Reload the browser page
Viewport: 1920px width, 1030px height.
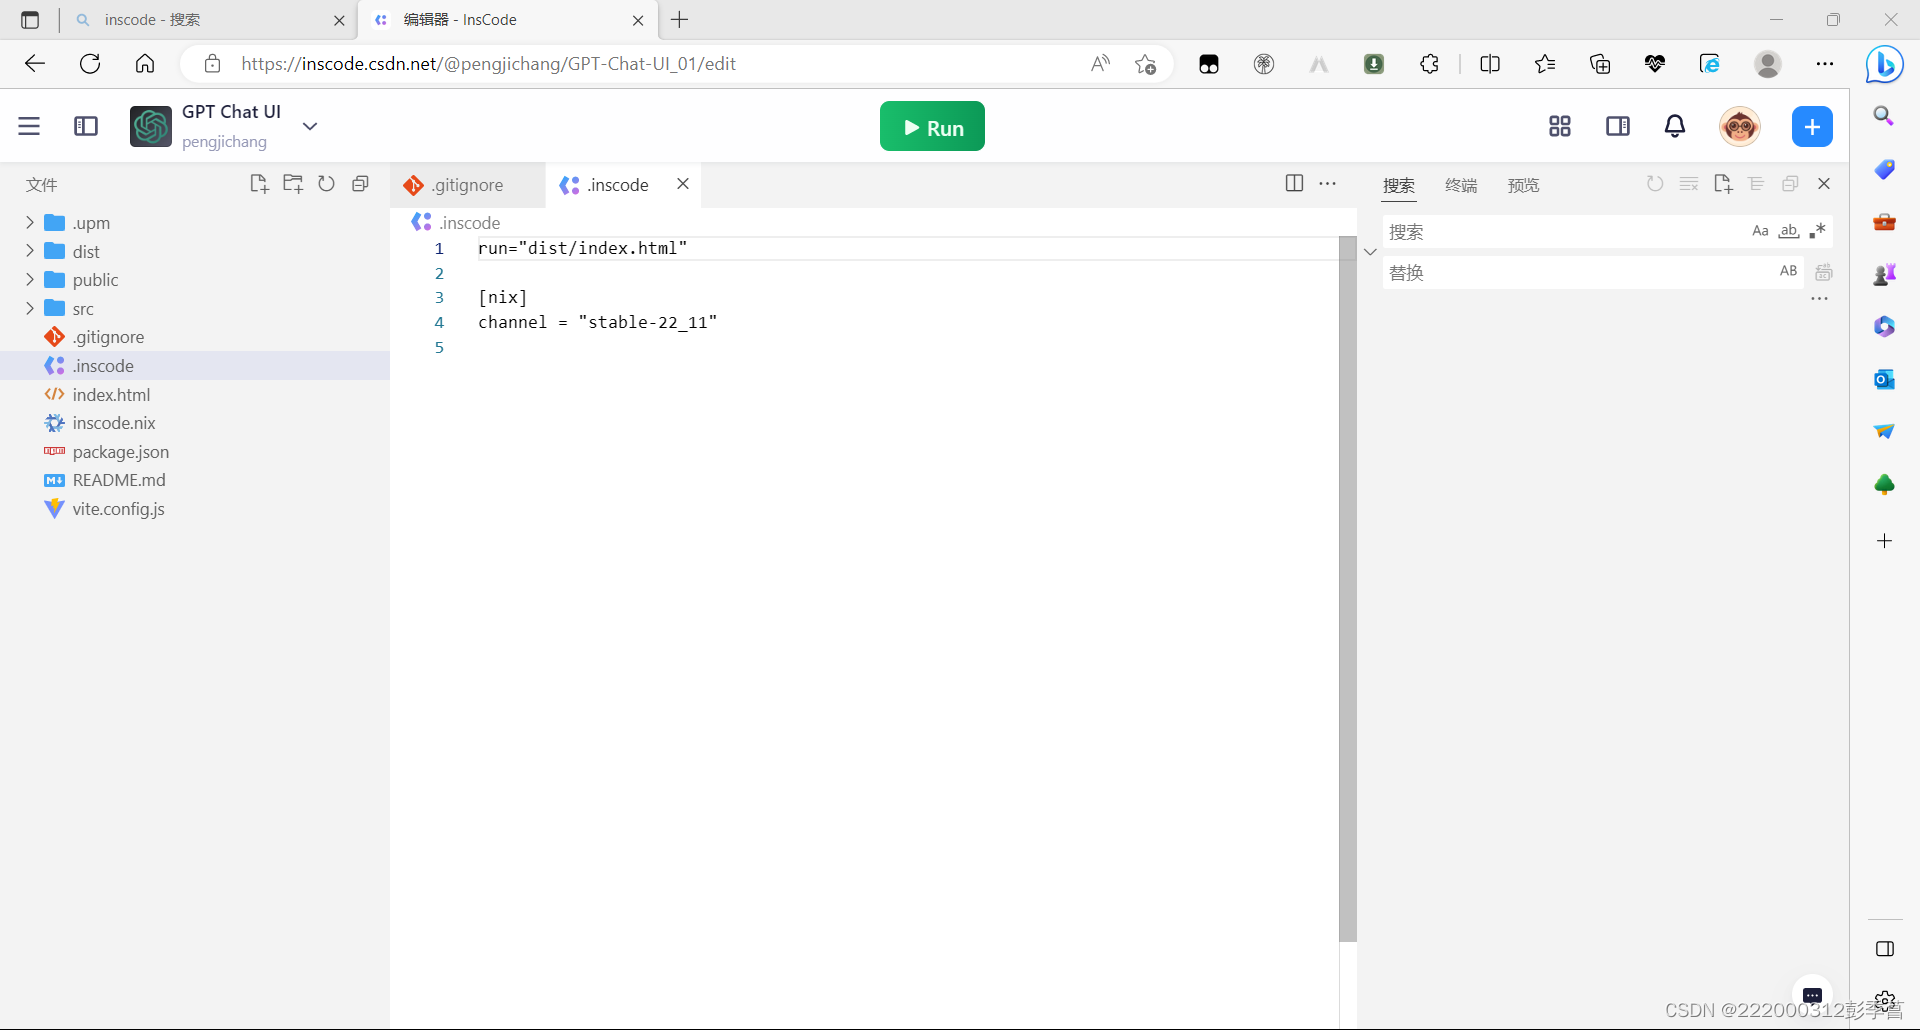coord(90,64)
